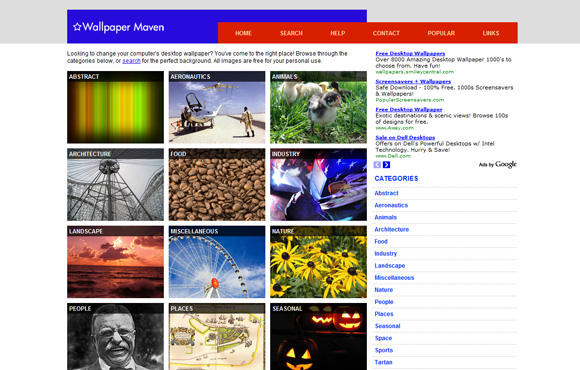Open the Aeronautics wallpaper thumbnail
Viewport: 580px width, 370px height.
pyautogui.click(x=217, y=107)
